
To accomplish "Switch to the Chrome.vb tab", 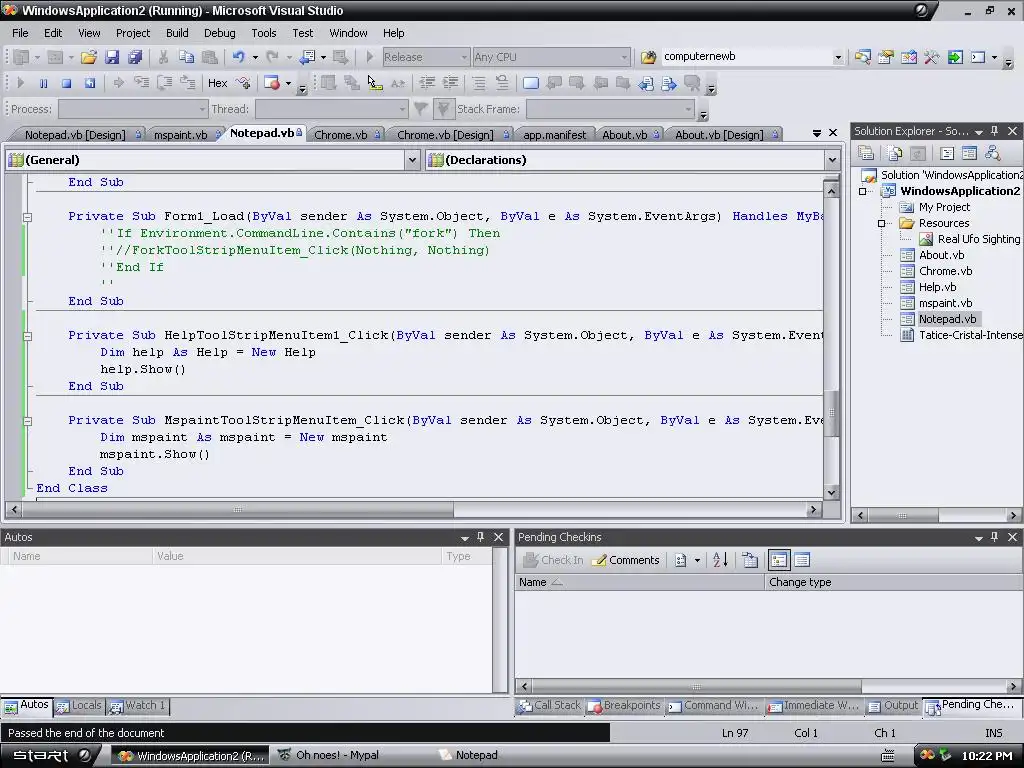I will (x=341, y=135).
